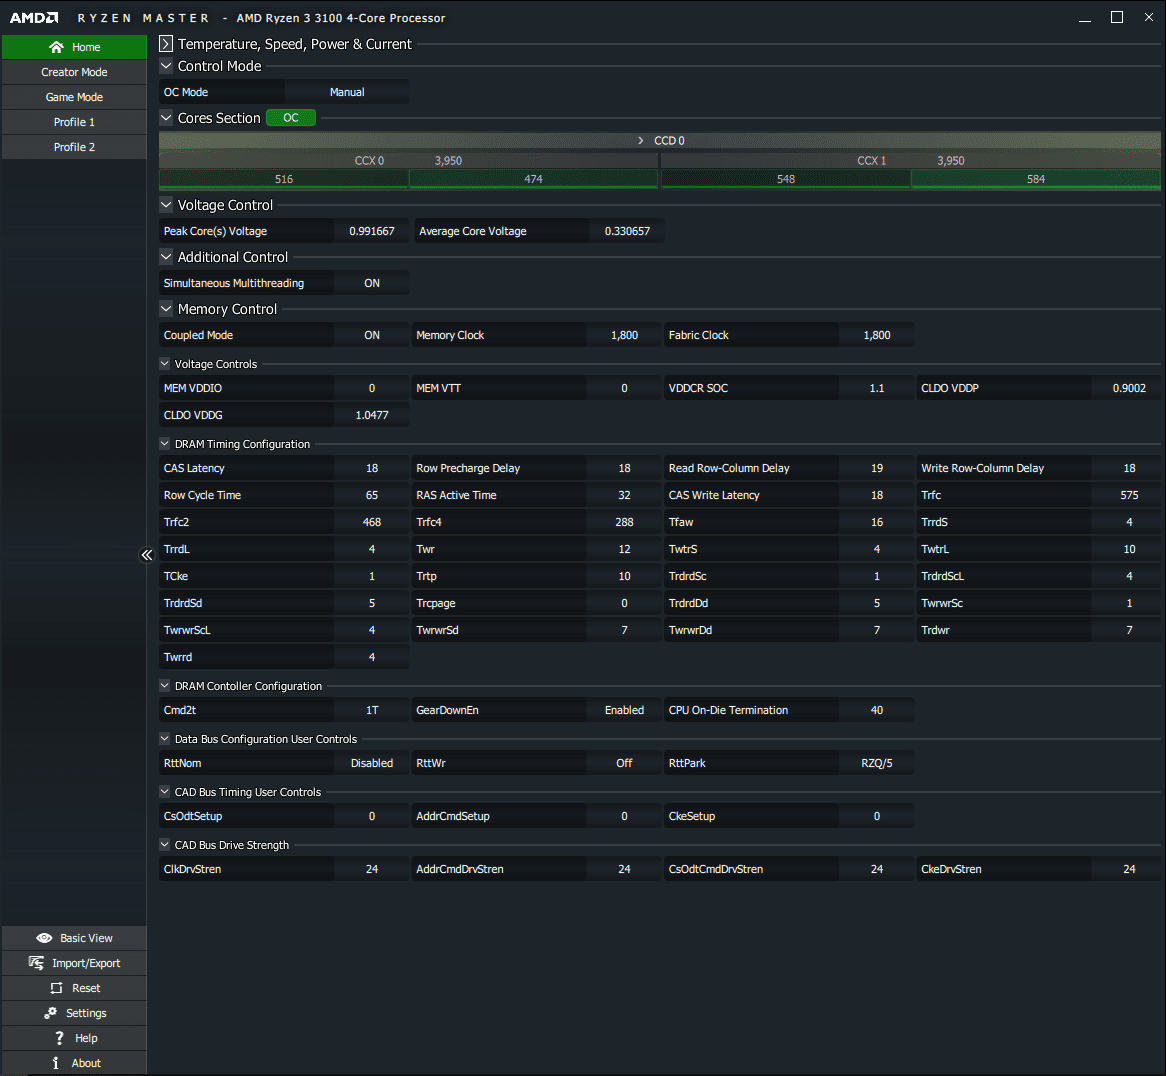Screen dimensions: 1166x1076
Task: Click the Basic View eye icon
Action: (x=44, y=938)
